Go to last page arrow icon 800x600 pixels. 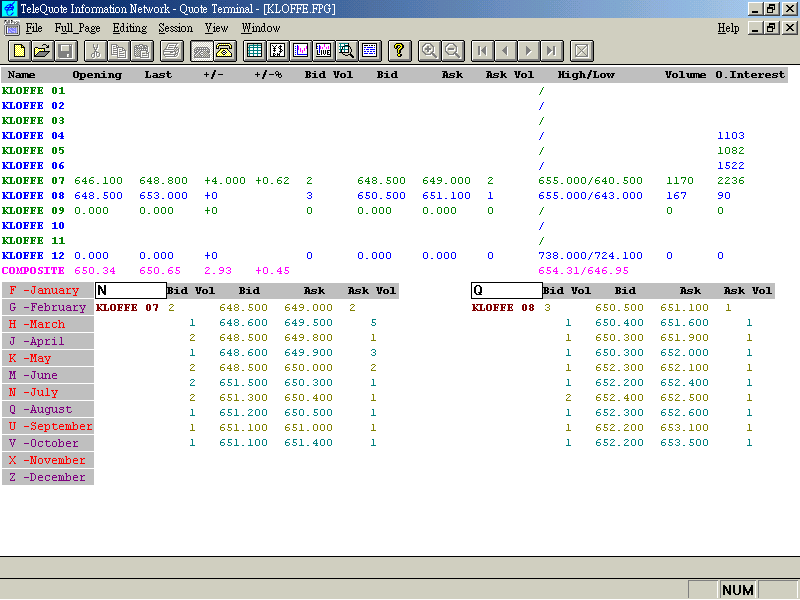tap(552, 51)
